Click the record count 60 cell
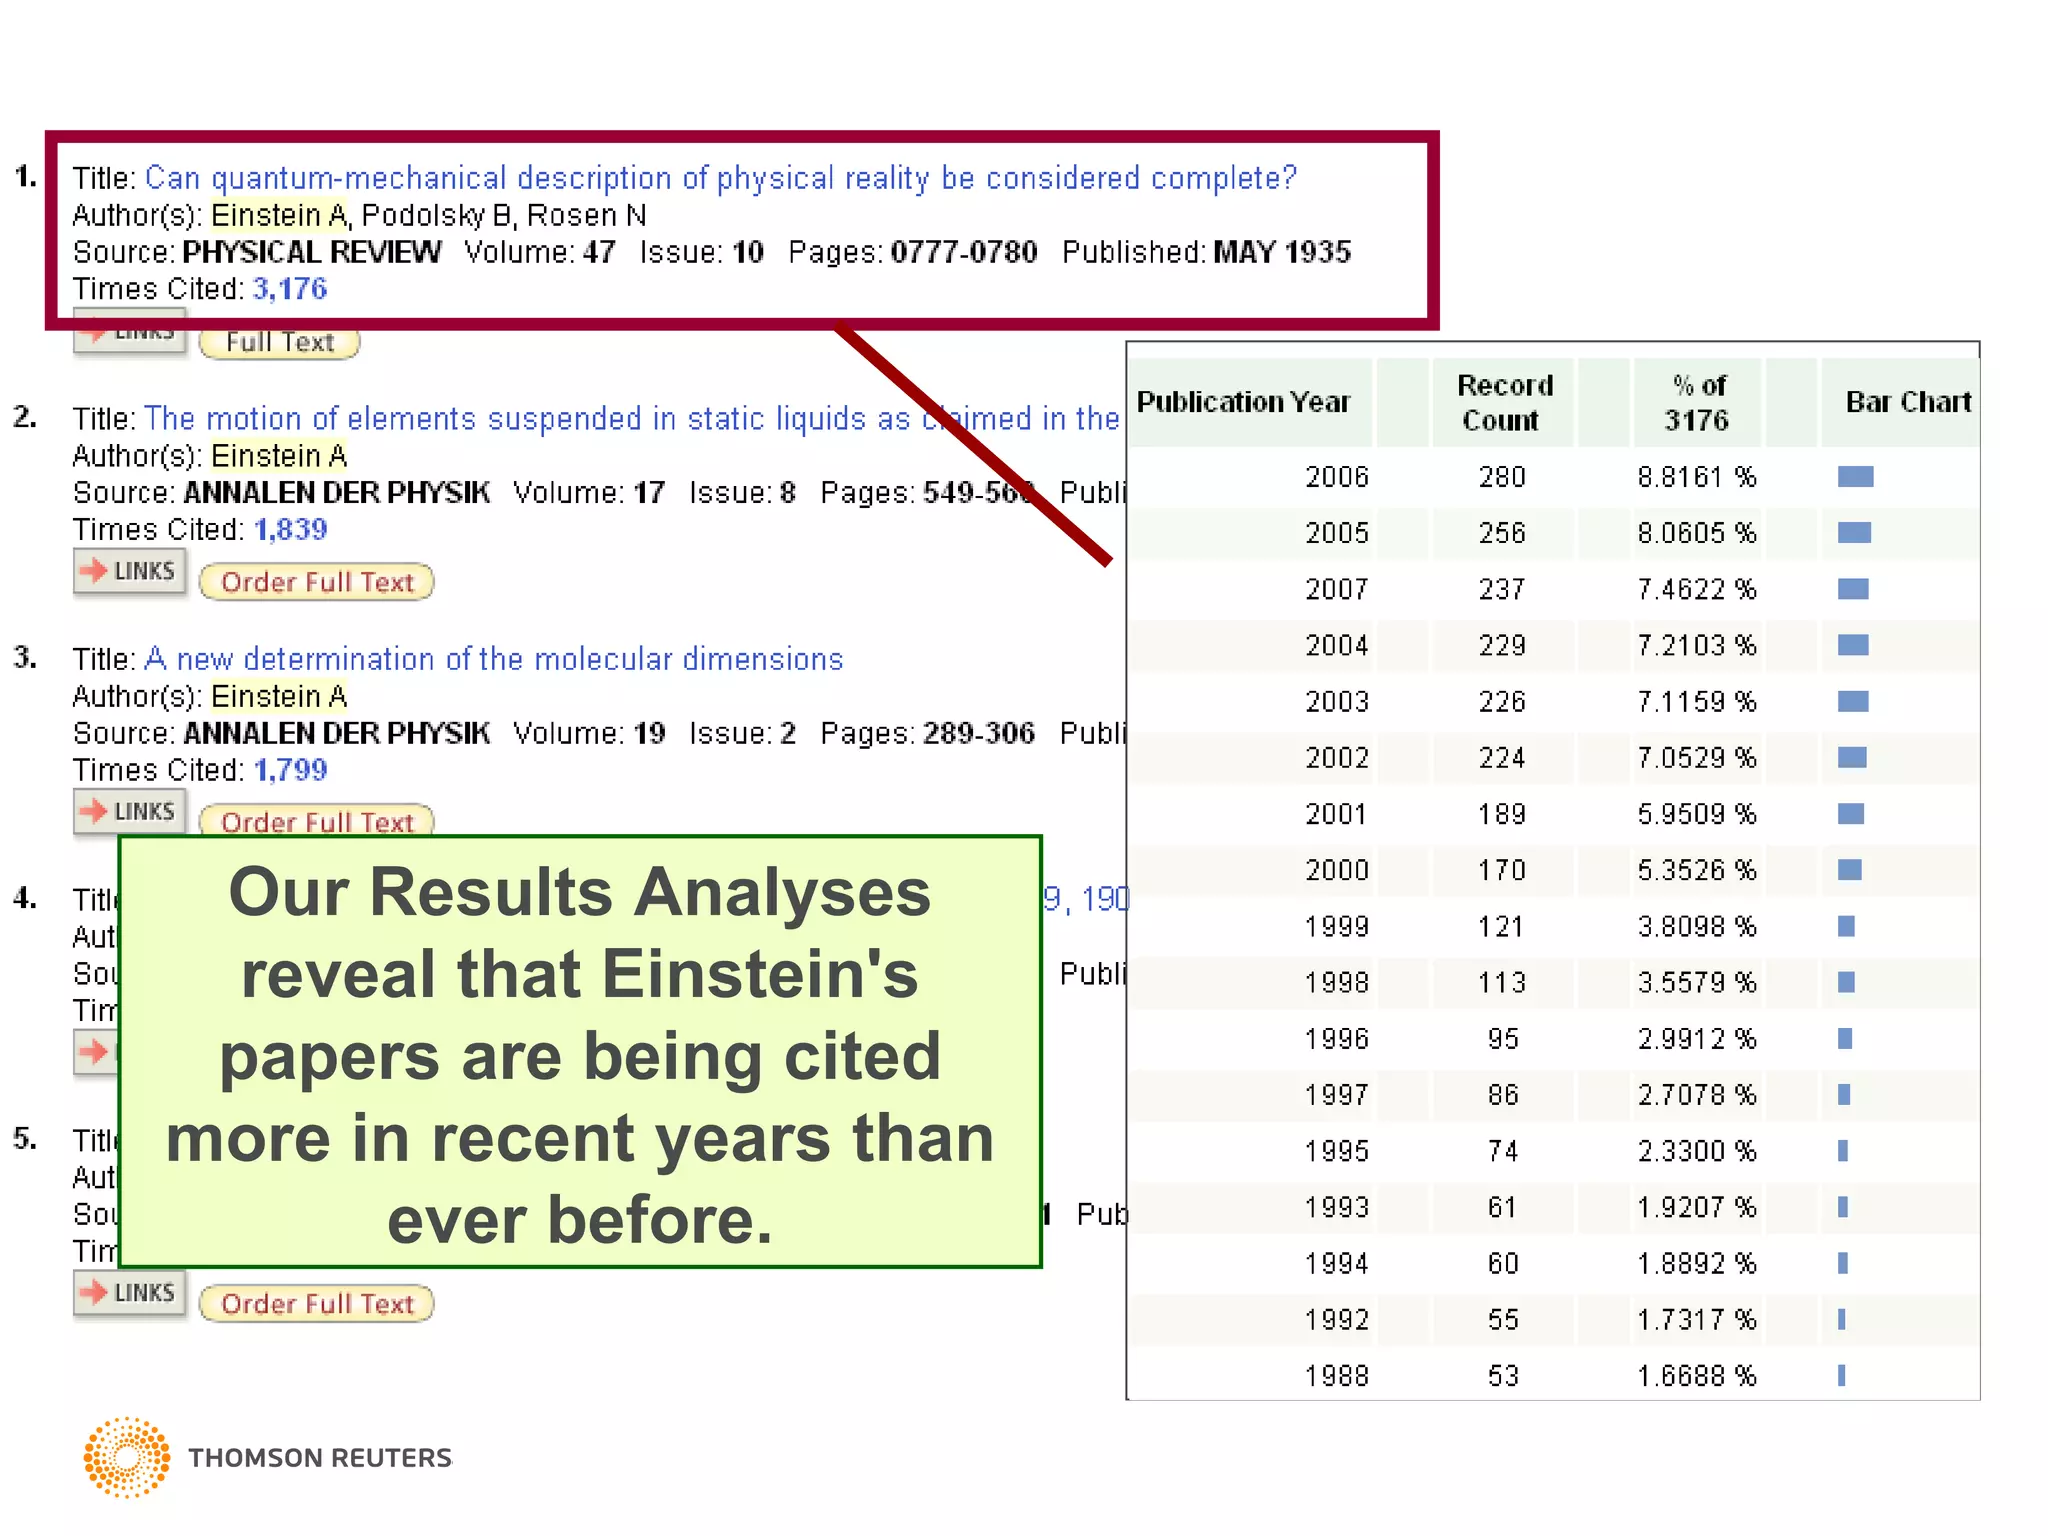This screenshot has width=2048, height=1536. (1503, 1264)
